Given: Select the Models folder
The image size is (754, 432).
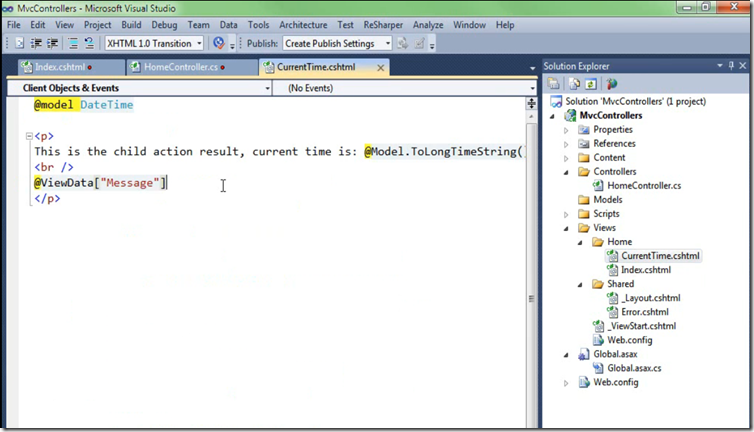Looking at the screenshot, I should 607,200.
